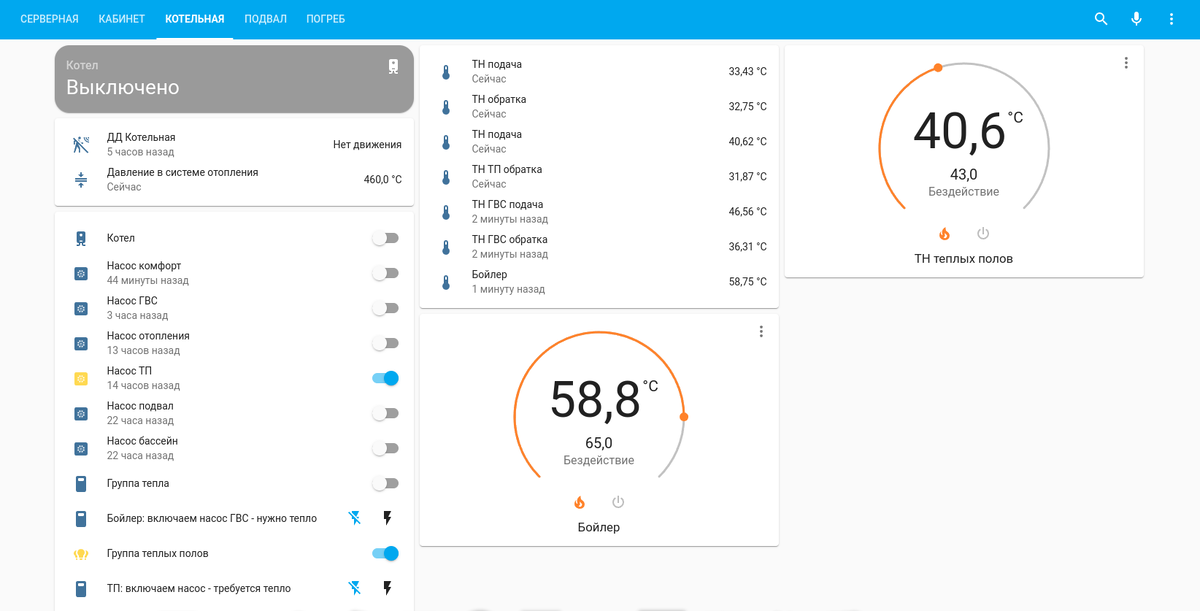Toggle the Насос бассейн switch

tap(385, 448)
